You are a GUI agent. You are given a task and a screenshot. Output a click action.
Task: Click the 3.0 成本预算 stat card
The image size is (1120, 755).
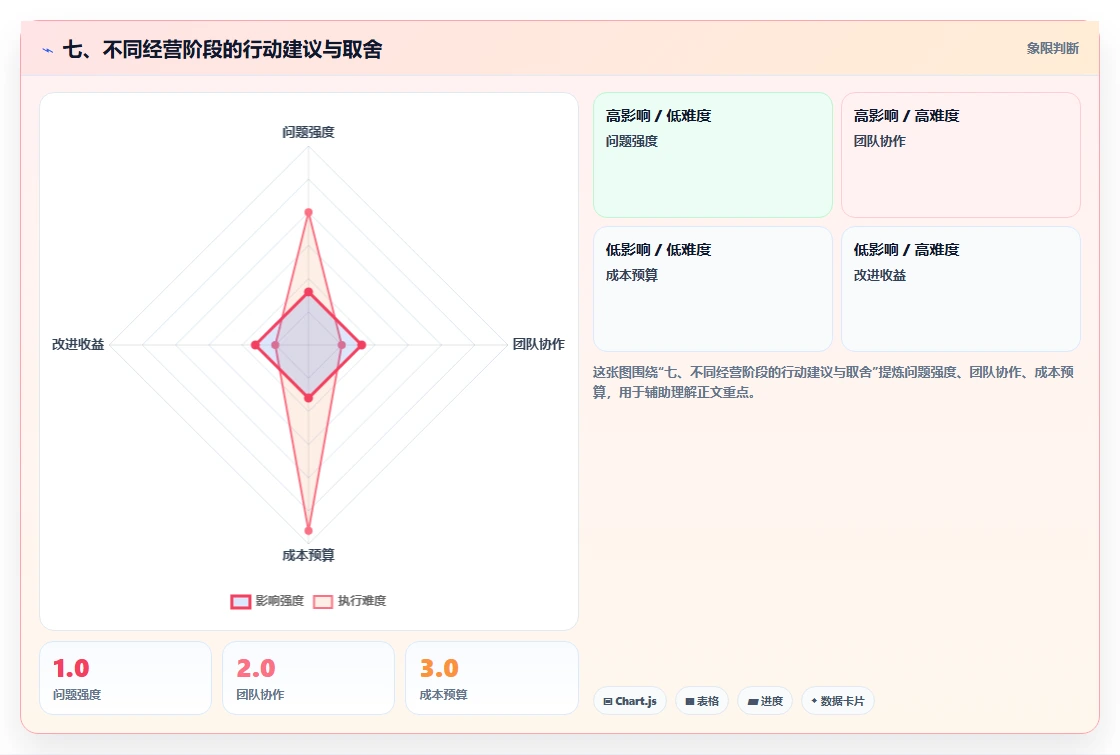pos(491,678)
